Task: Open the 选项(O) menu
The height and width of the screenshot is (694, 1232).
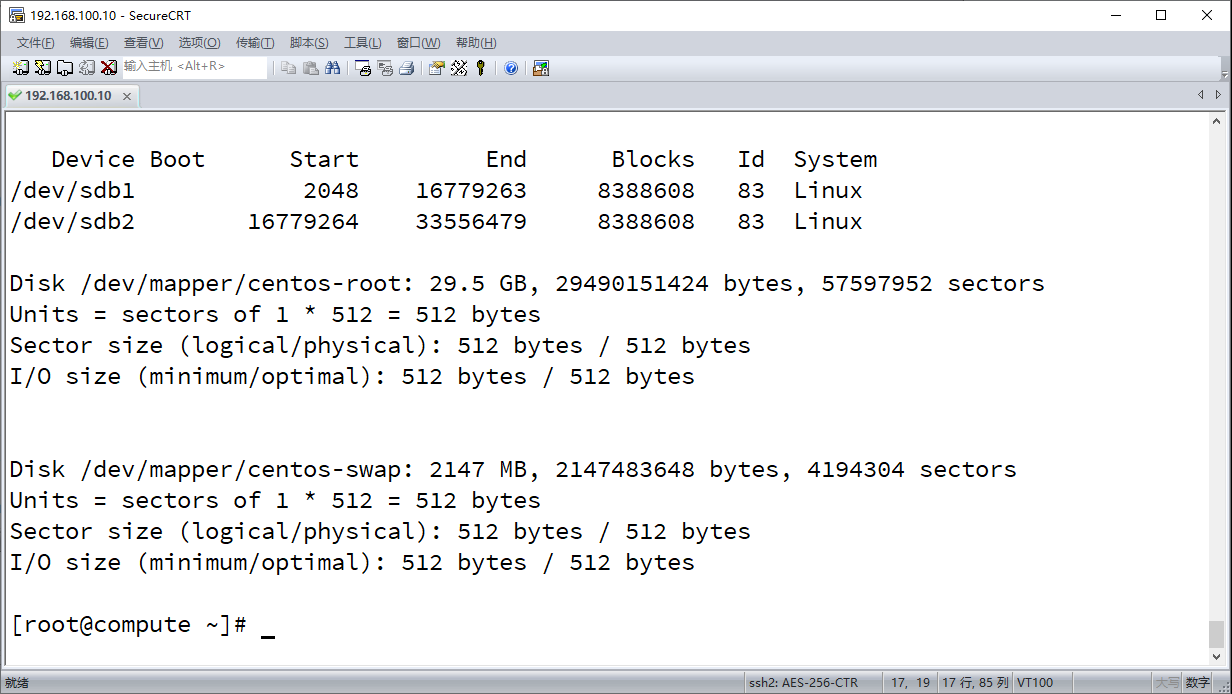Action: 199,43
